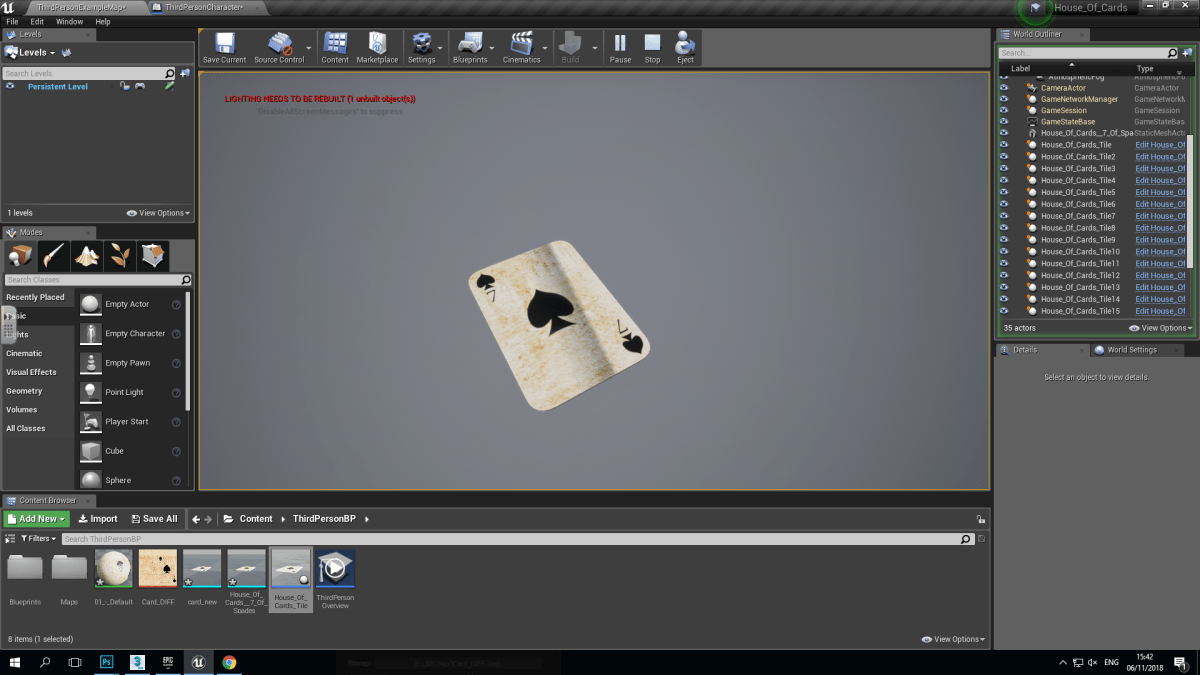This screenshot has height=675, width=1200.
Task: Stop the play session
Action: point(652,47)
